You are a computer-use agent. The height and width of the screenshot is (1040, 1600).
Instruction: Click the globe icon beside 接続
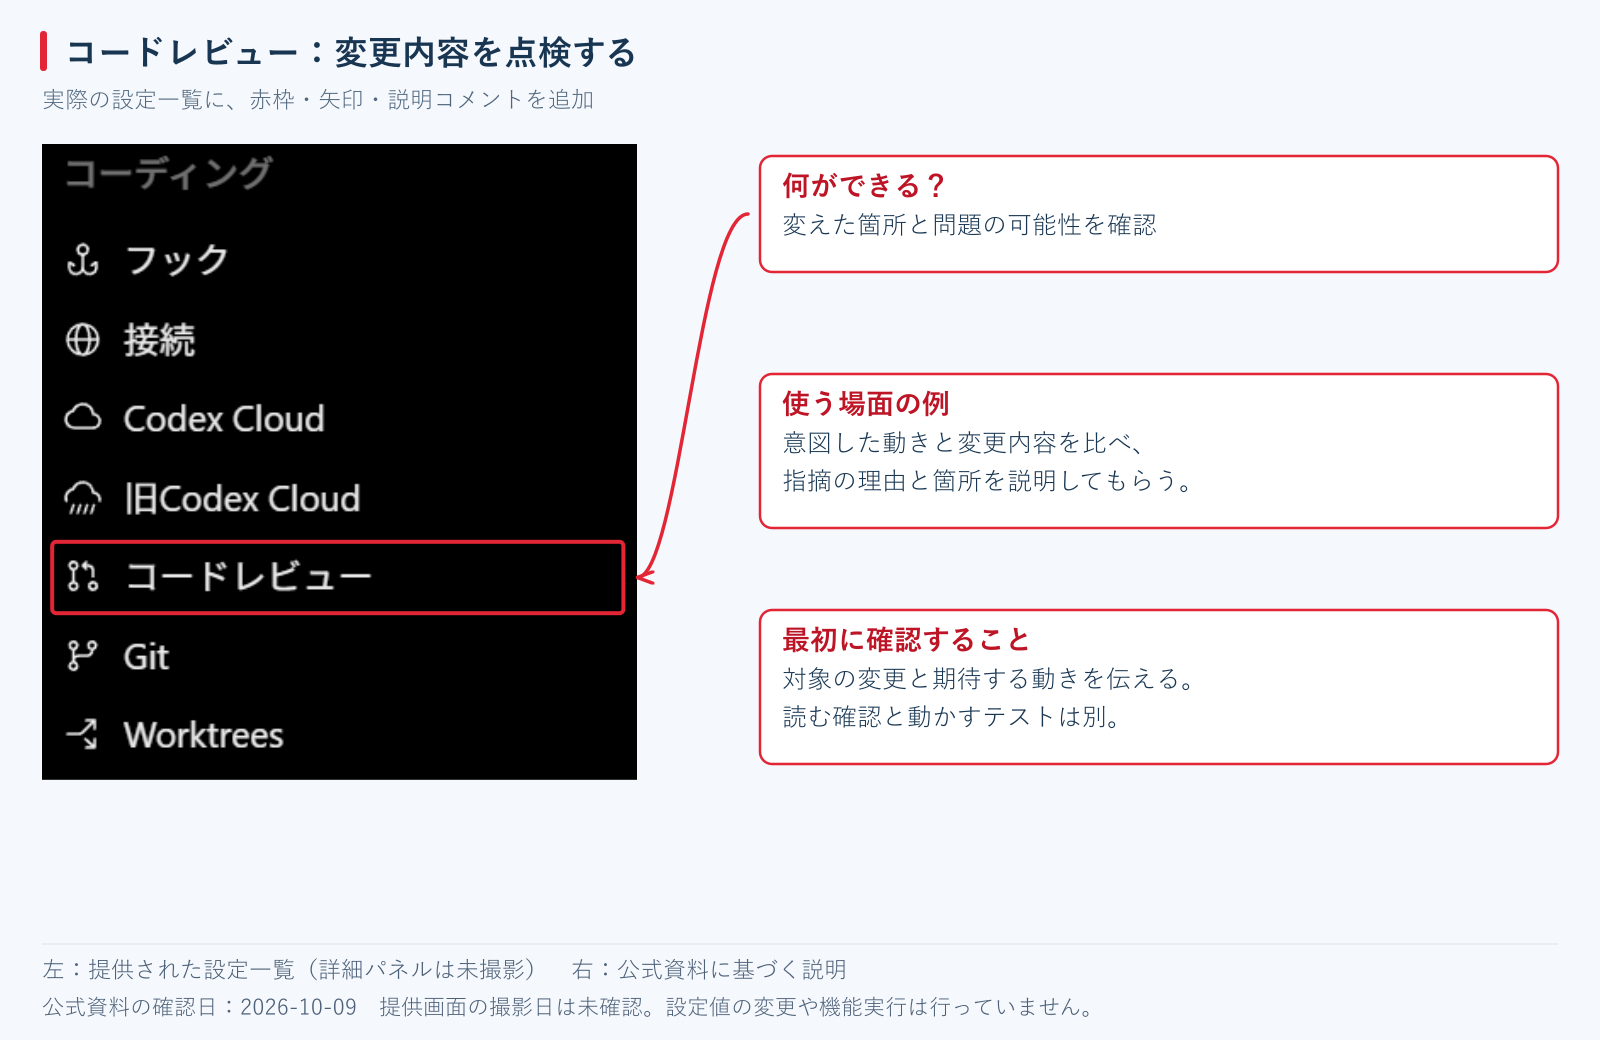tap(83, 340)
